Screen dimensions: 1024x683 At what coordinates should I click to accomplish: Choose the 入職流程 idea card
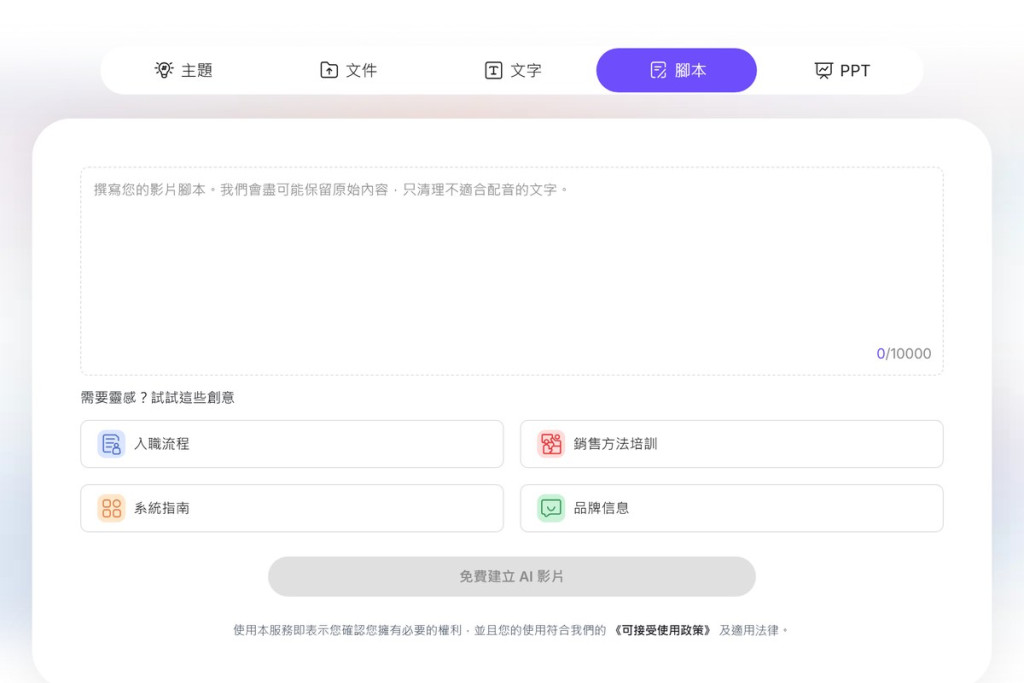click(x=292, y=444)
